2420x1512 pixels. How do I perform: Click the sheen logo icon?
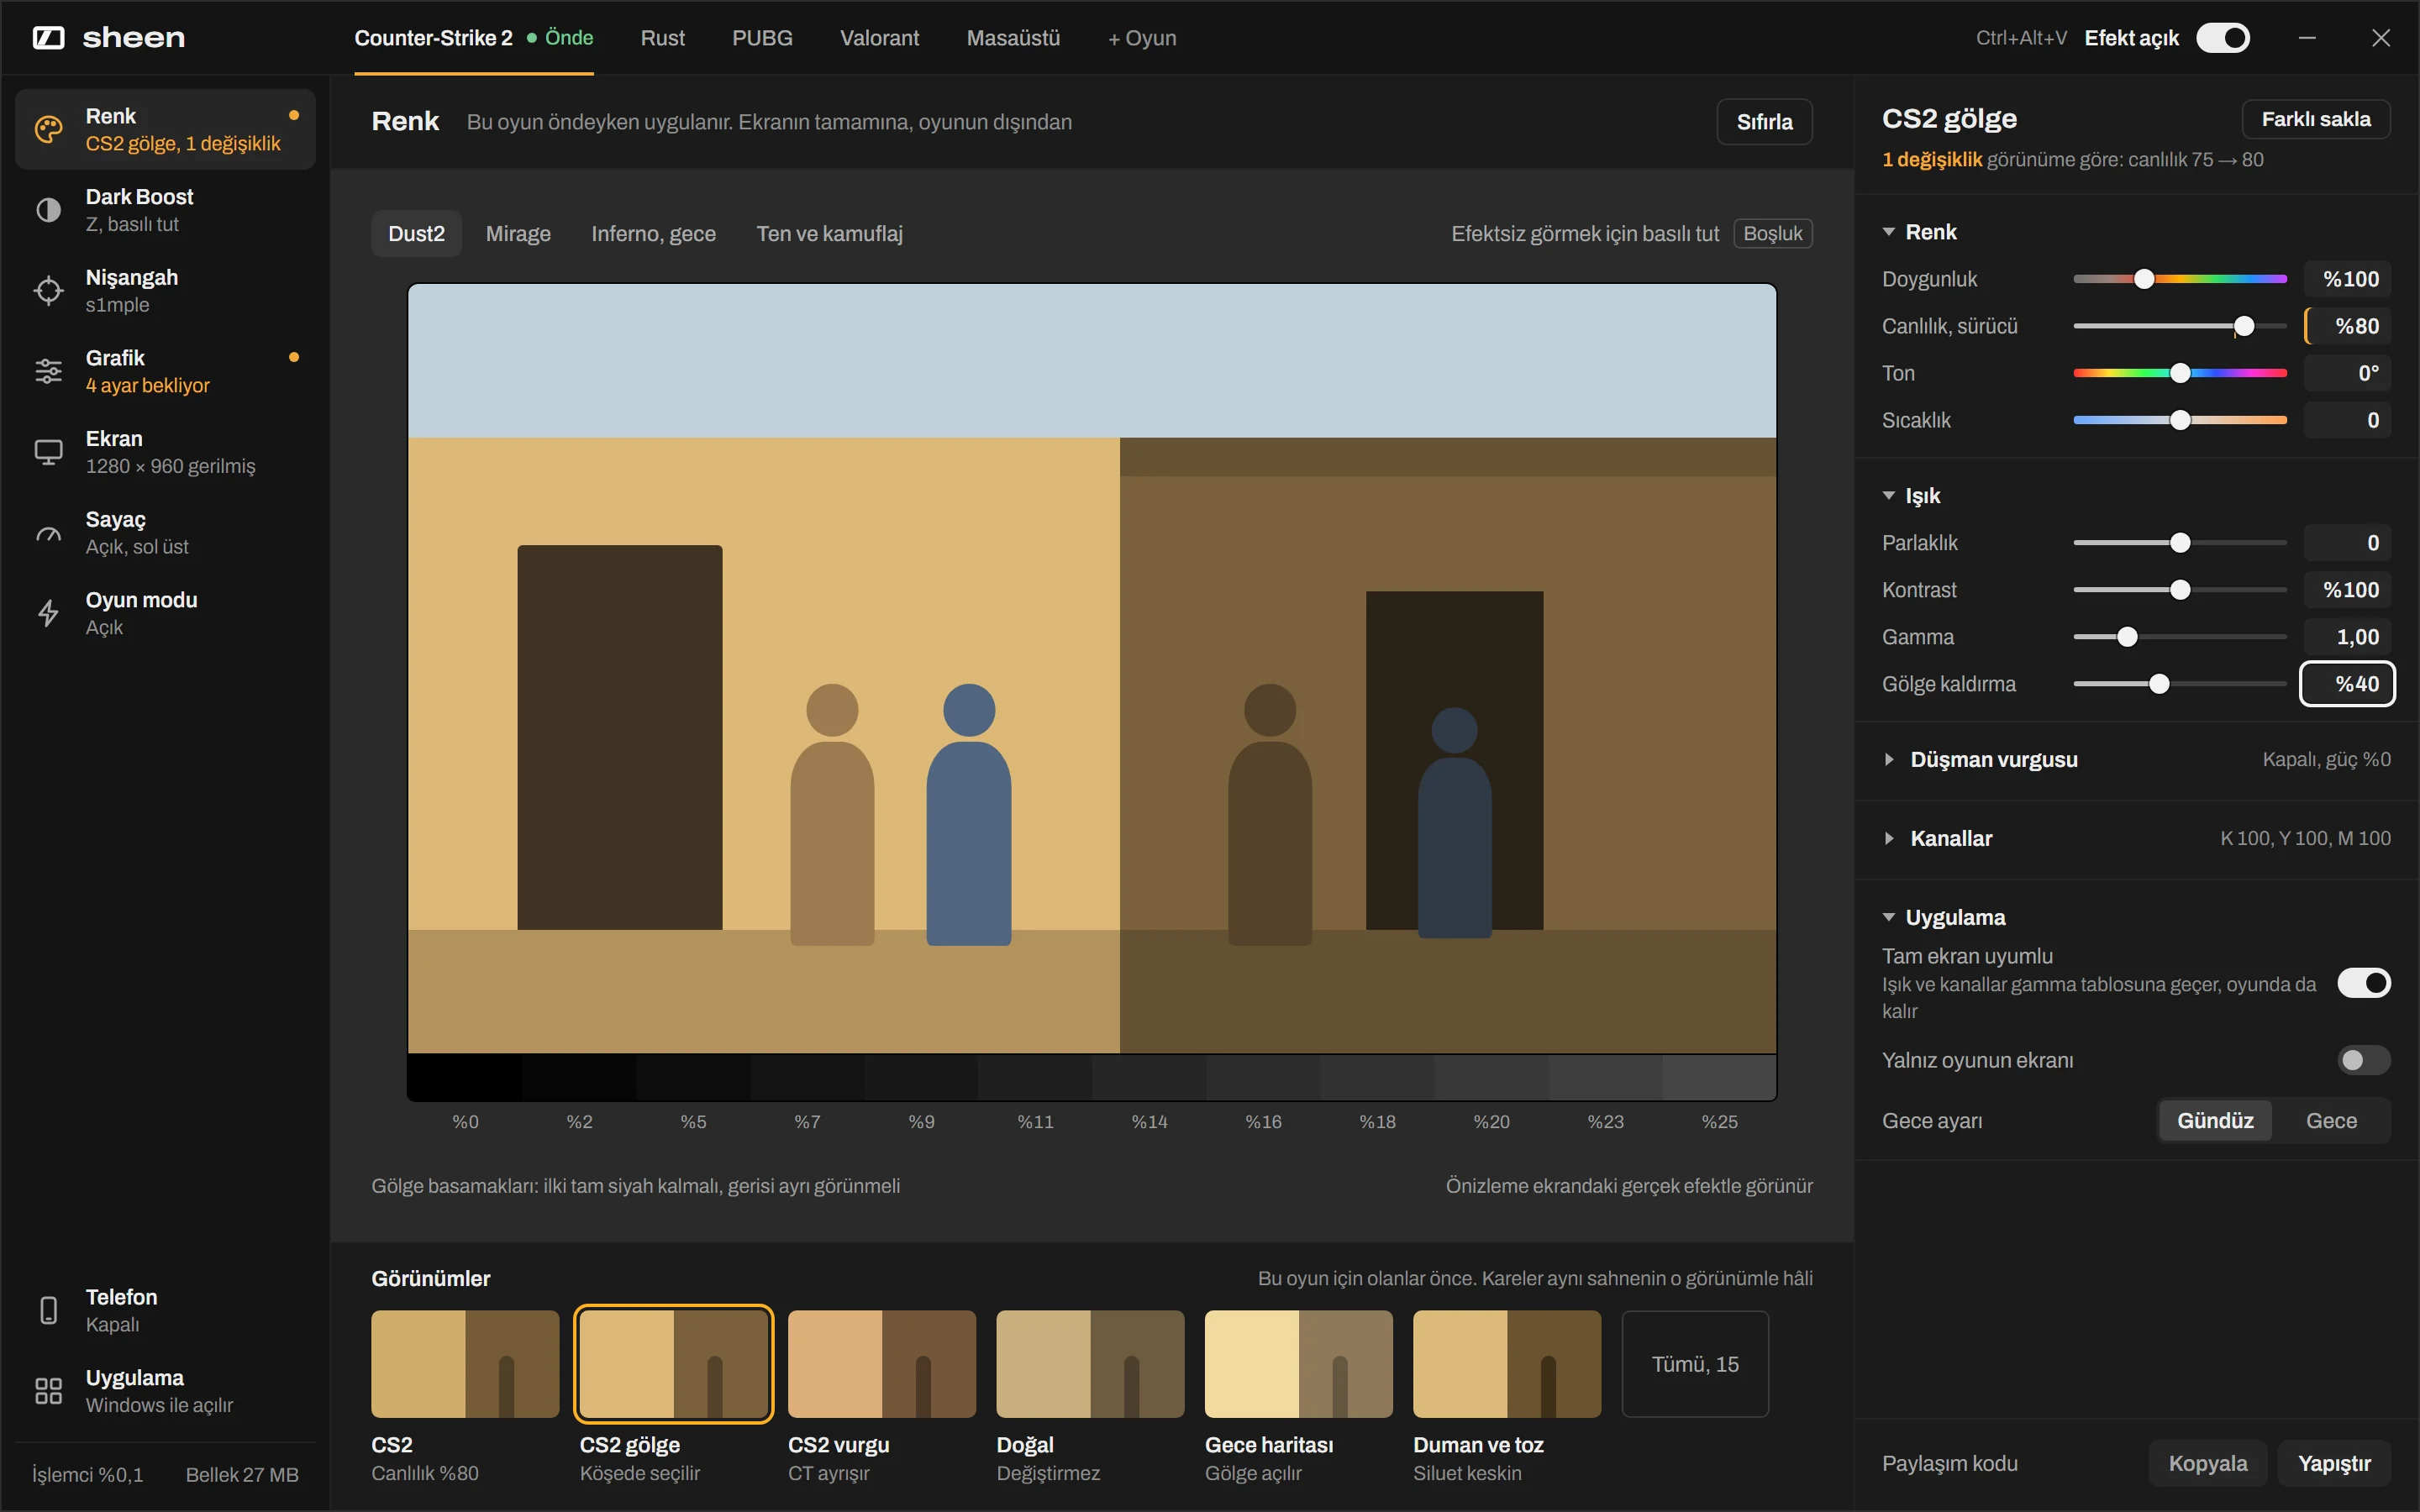[x=48, y=38]
